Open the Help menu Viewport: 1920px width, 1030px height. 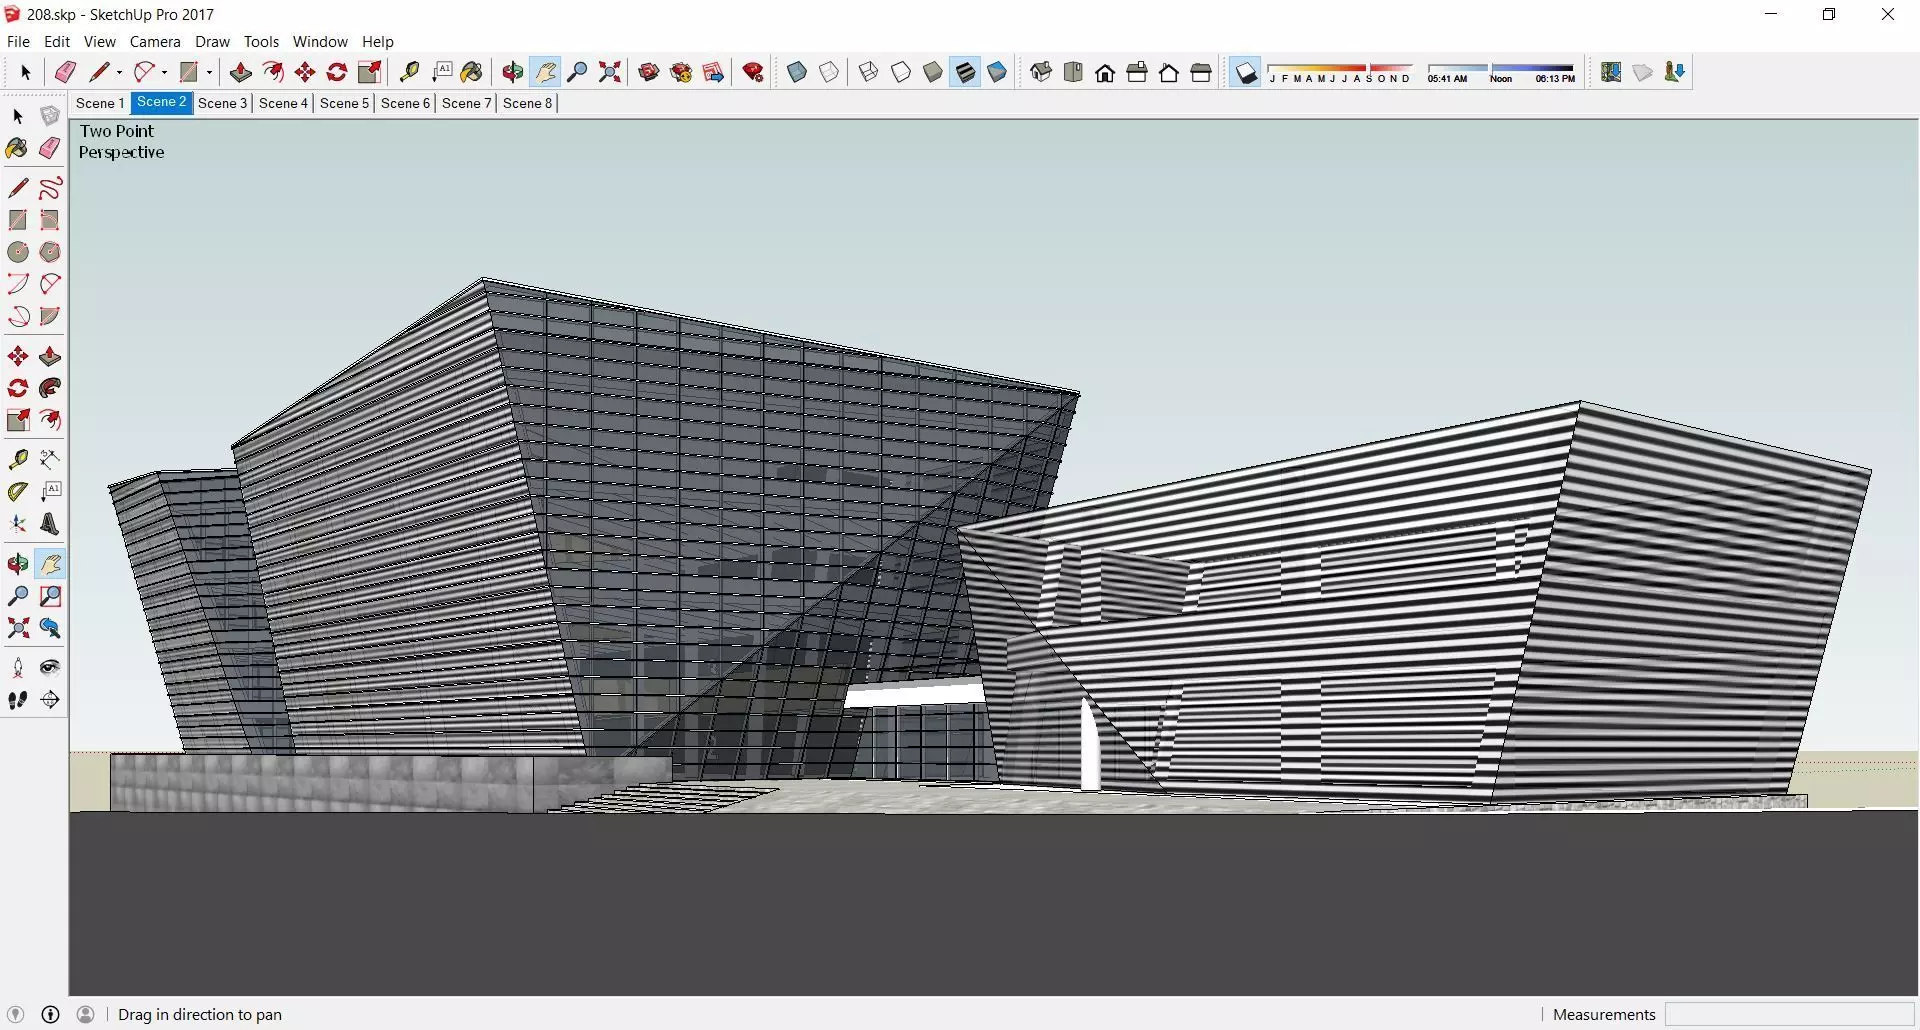coord(378,42)
